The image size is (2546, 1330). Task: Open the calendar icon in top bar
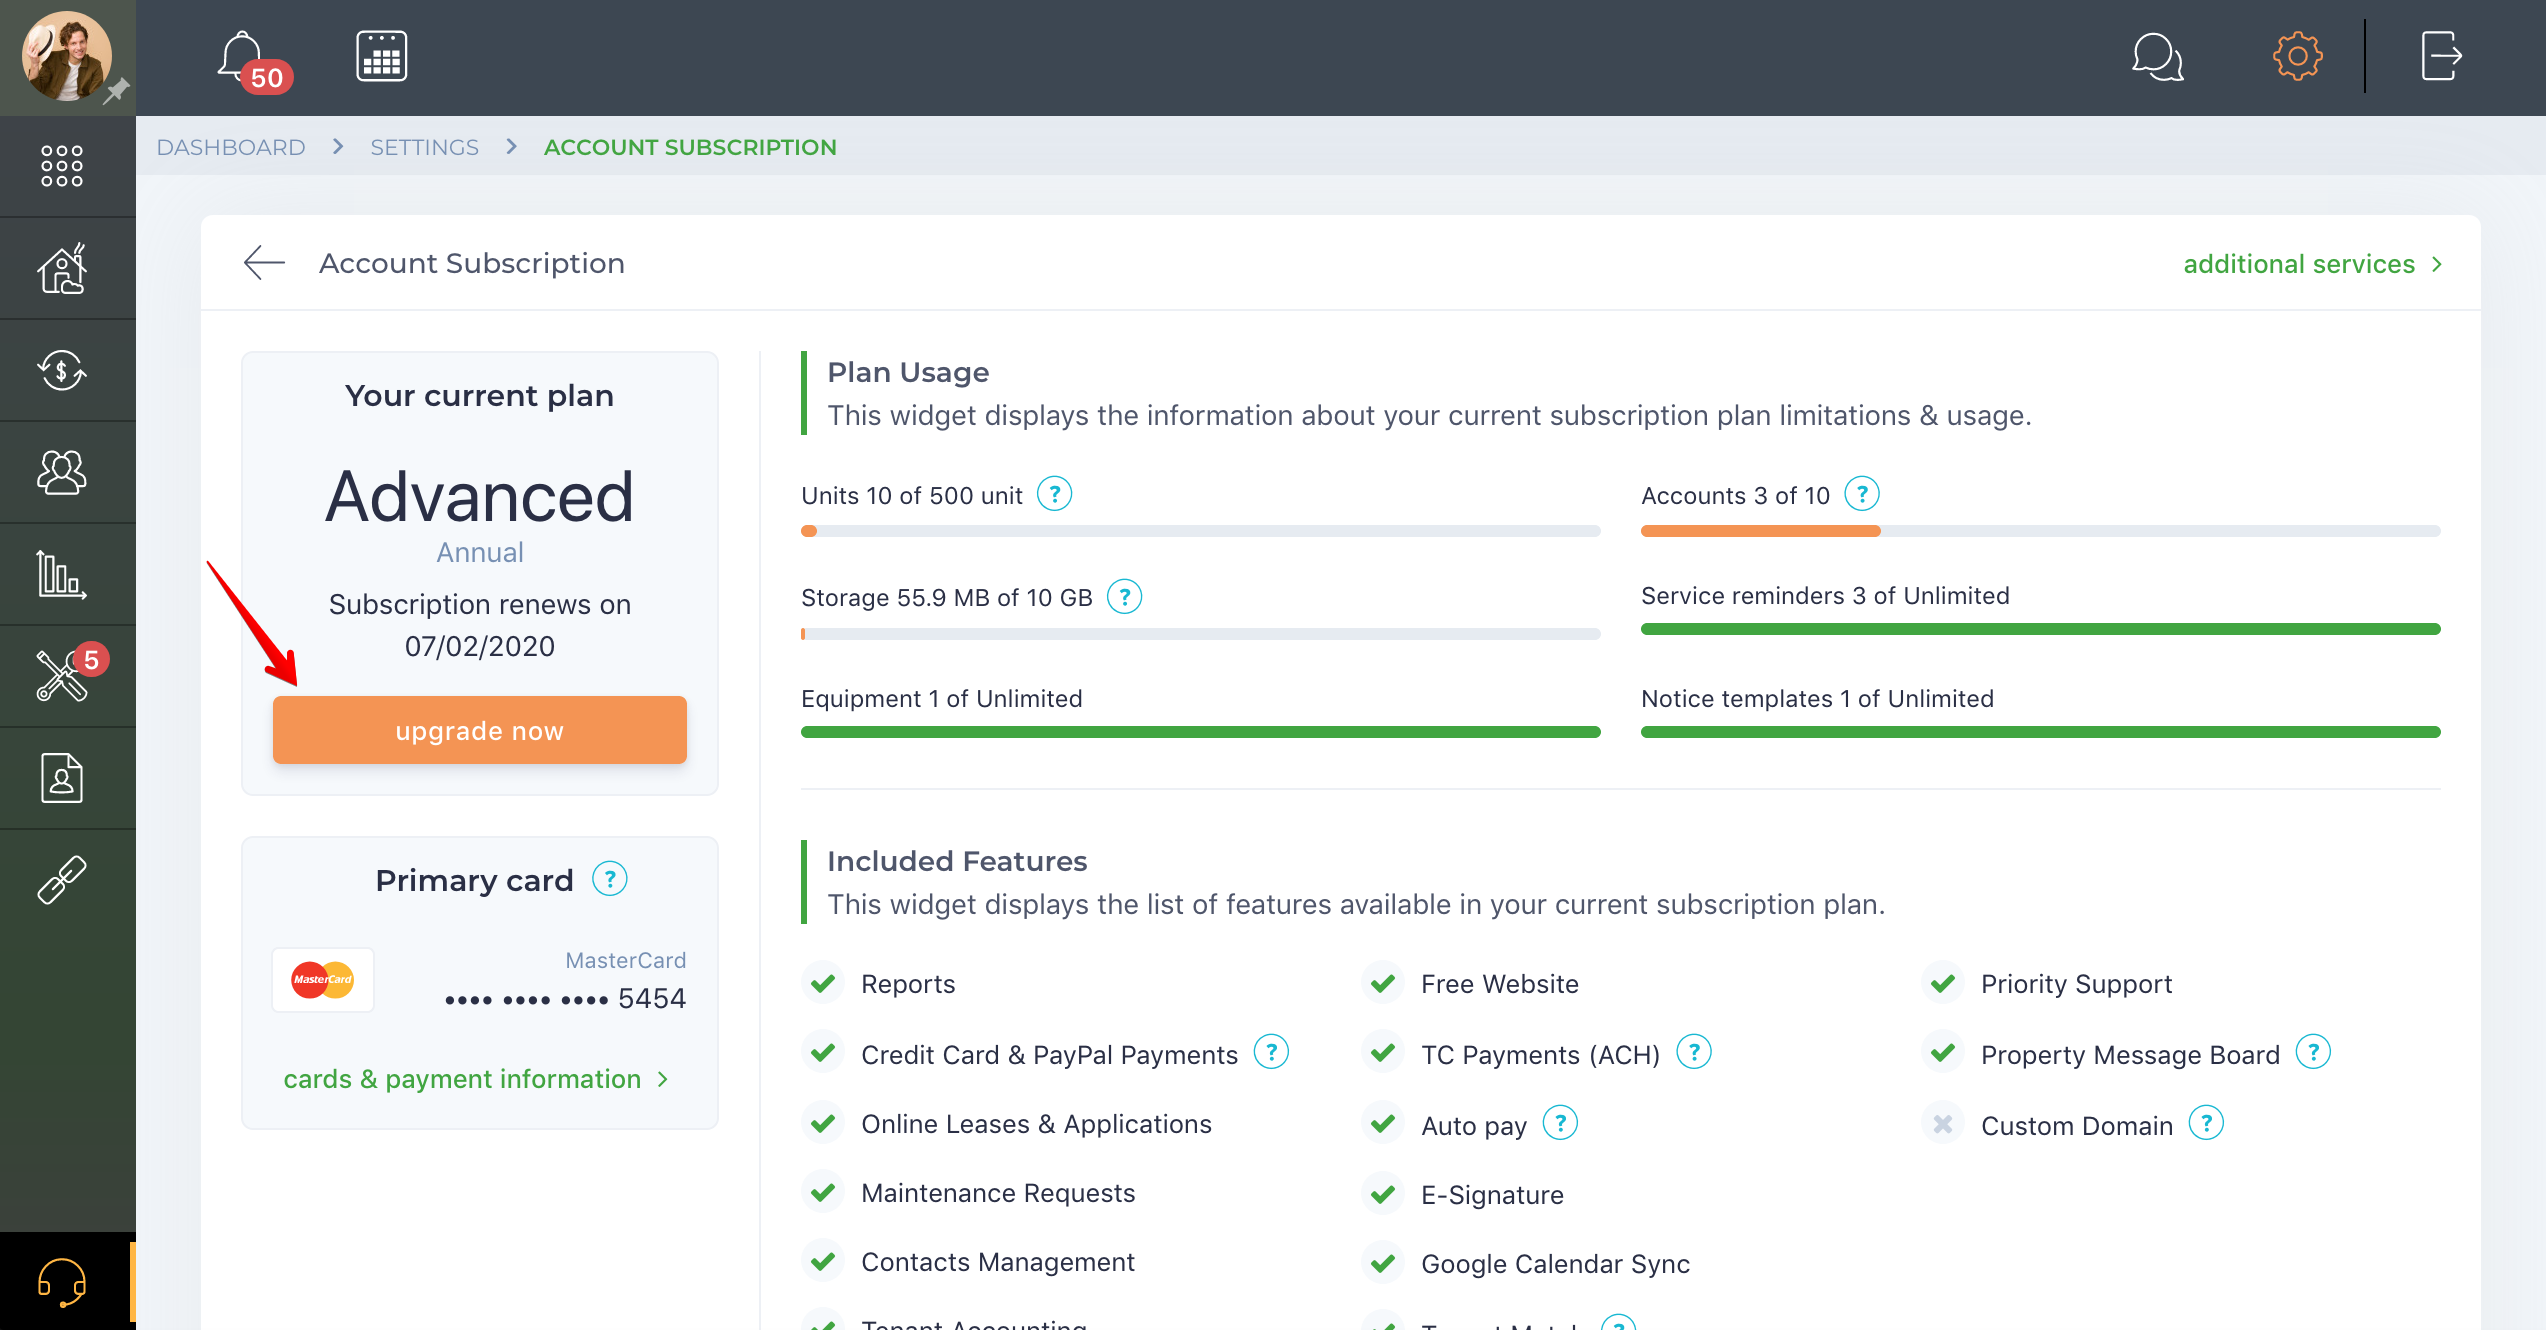tap(381, 56)
